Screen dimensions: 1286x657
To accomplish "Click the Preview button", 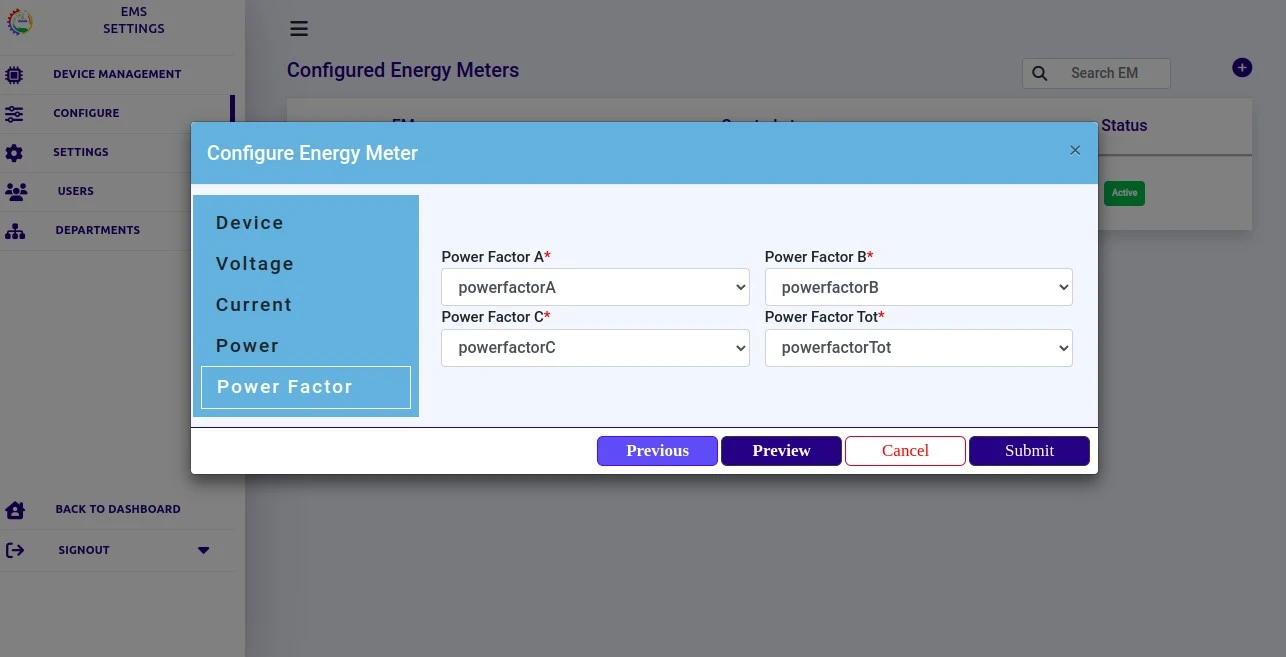I will point(781,451).
